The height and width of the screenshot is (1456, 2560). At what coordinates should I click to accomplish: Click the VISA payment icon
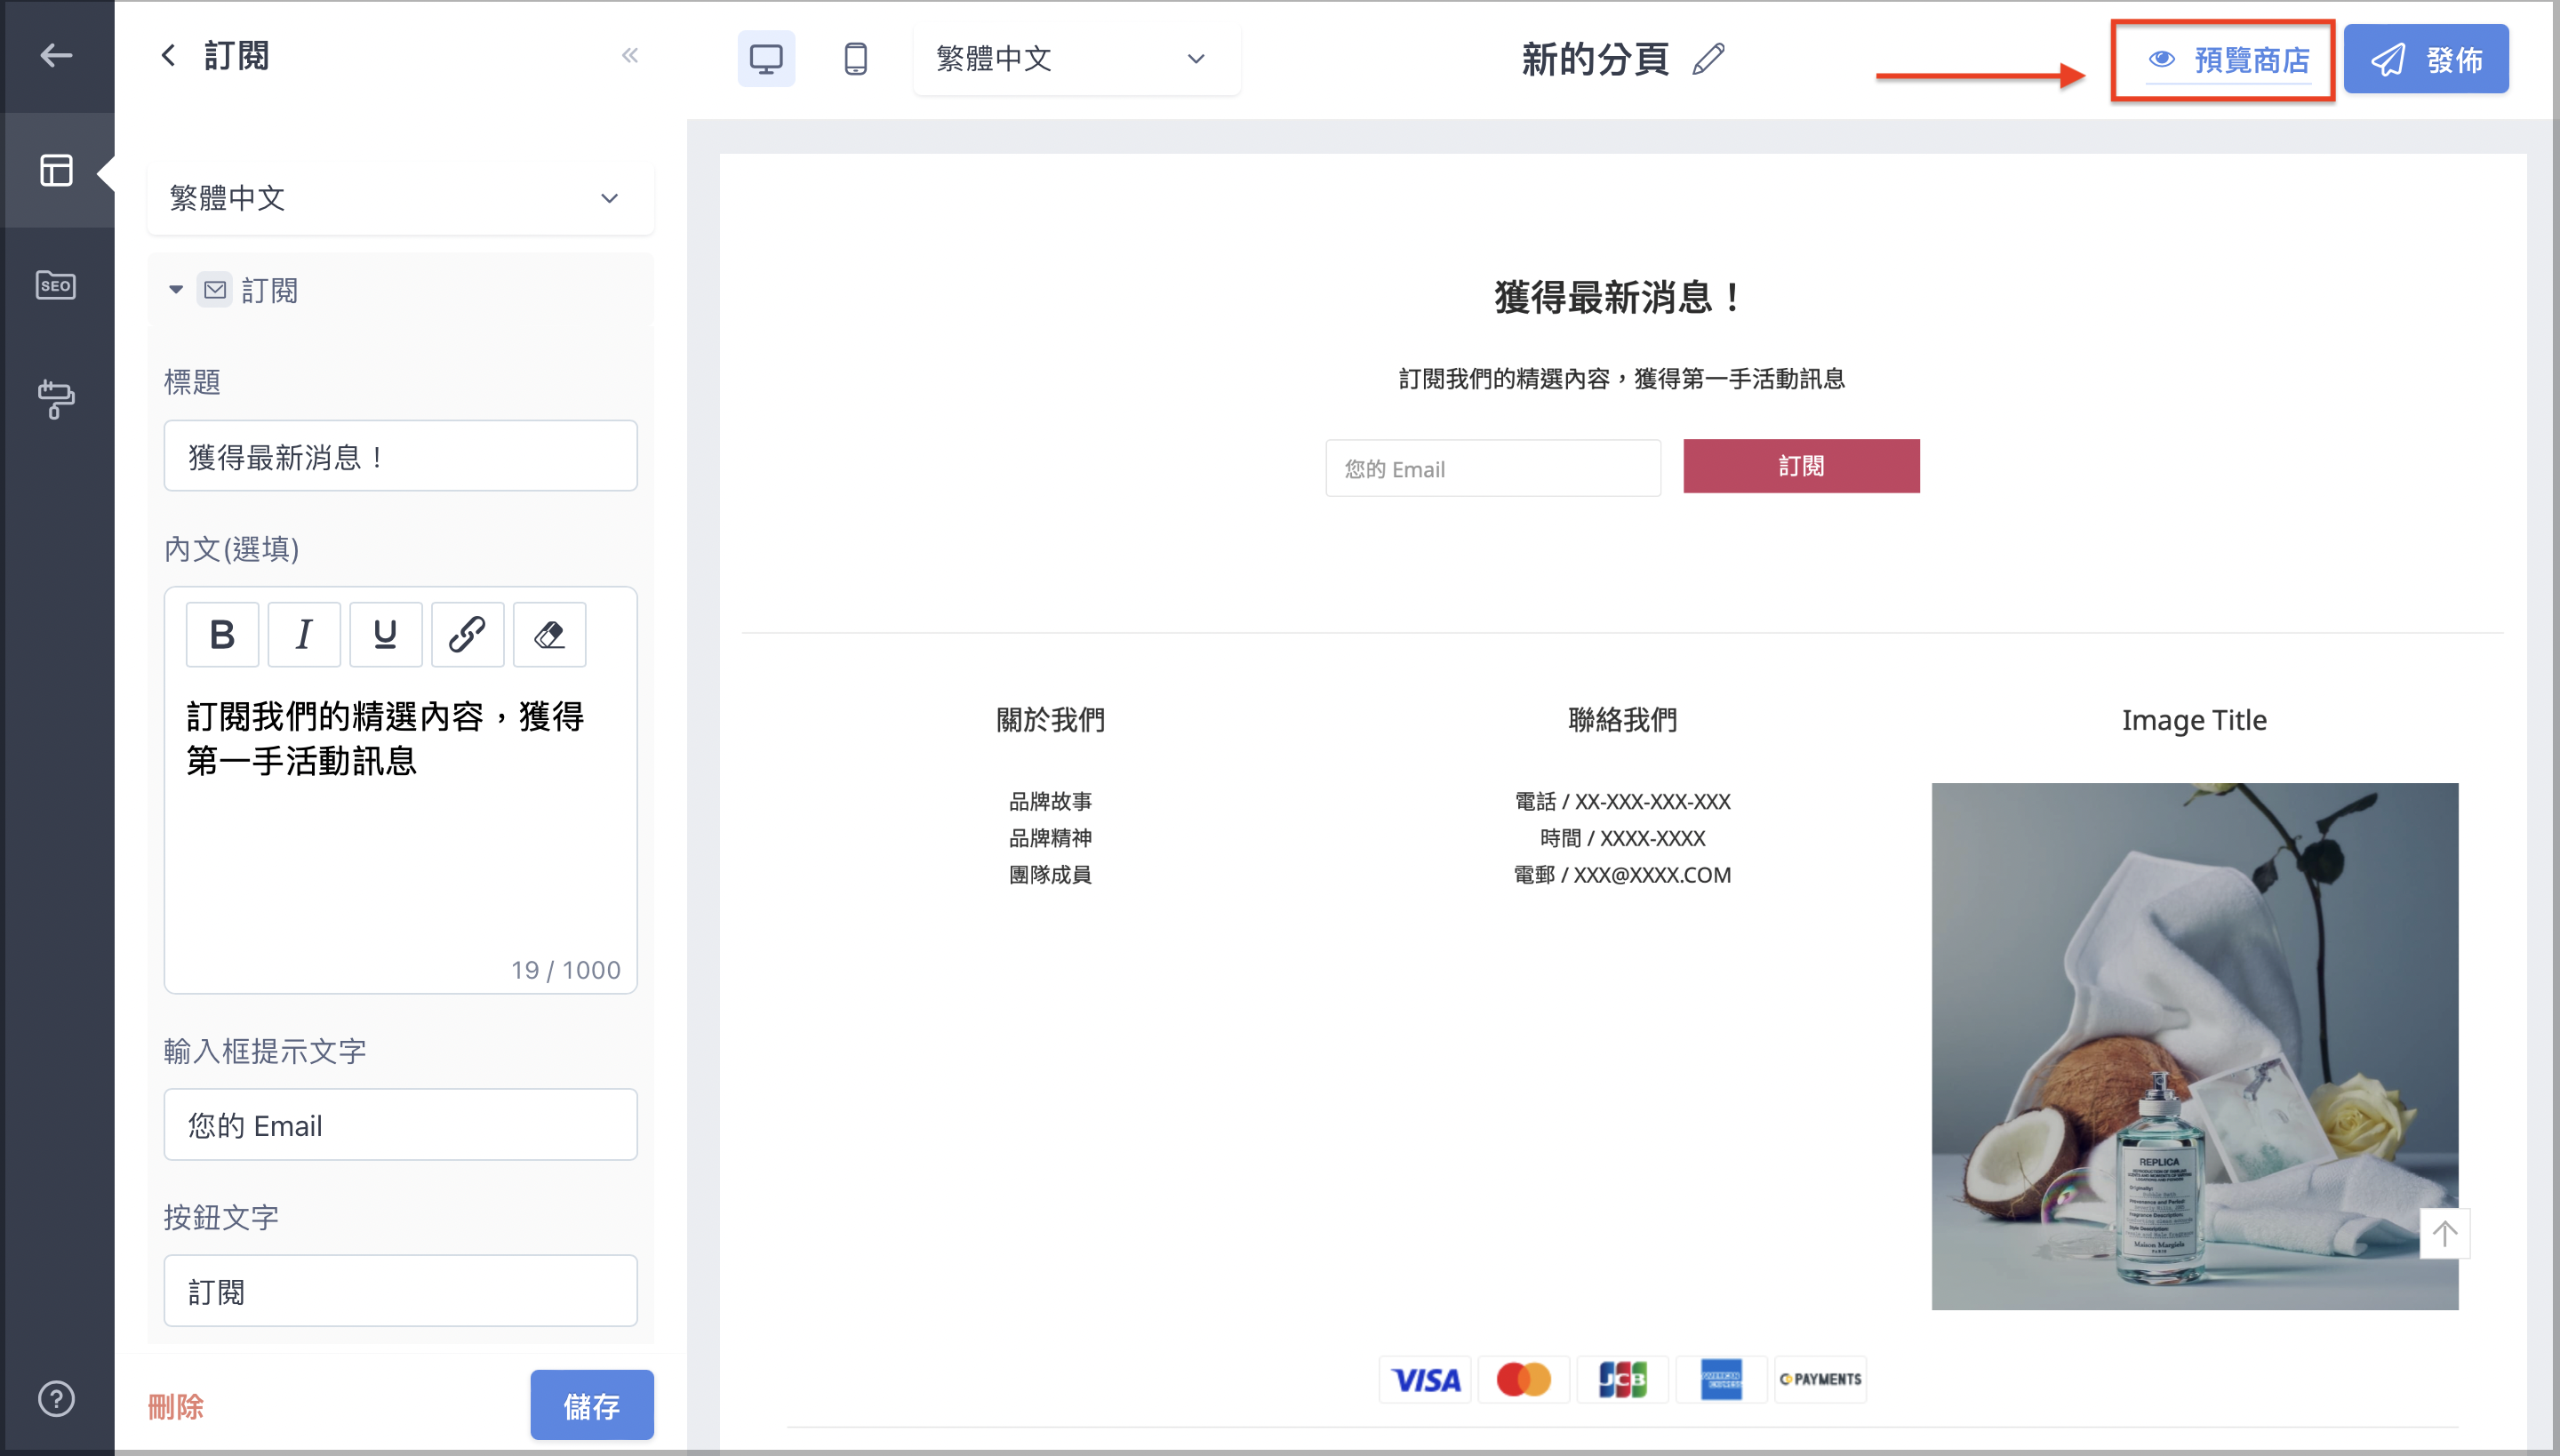click(1425, 1380)
